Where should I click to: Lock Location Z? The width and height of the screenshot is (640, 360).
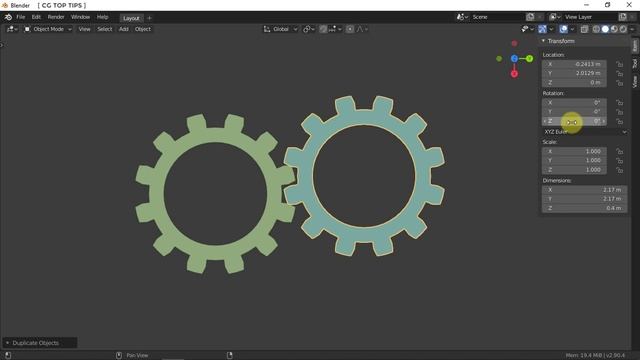[620, 83]
